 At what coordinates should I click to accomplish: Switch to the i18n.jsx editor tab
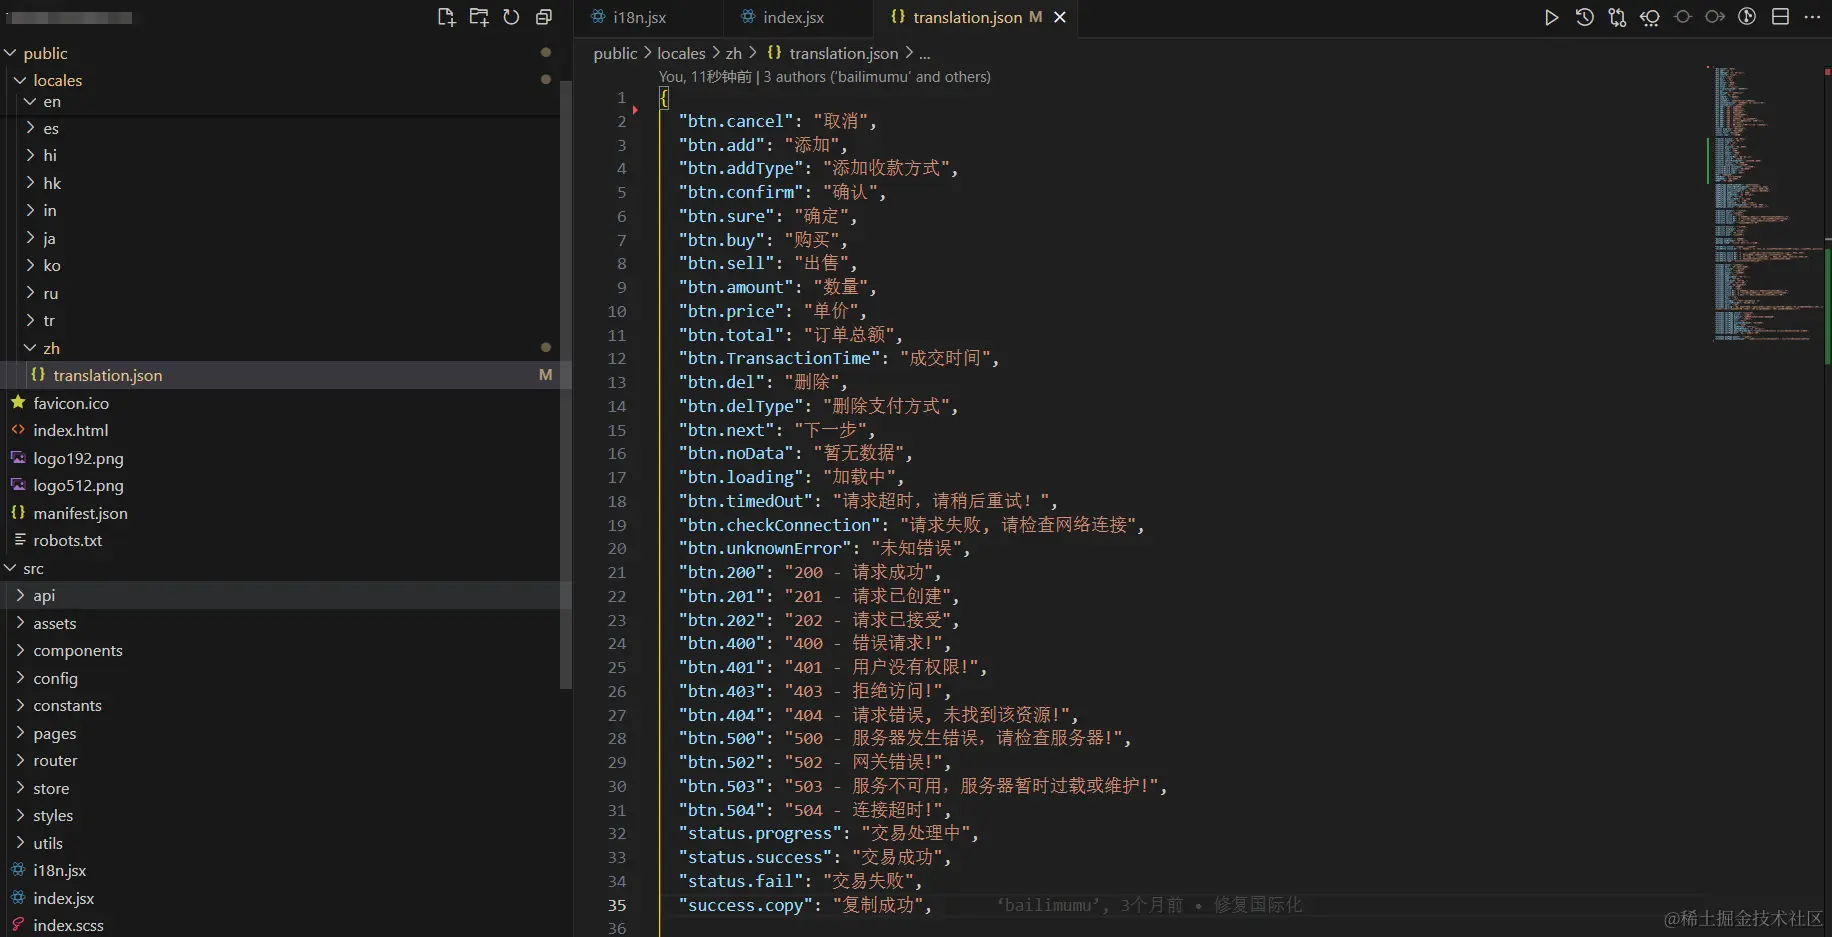649,18
